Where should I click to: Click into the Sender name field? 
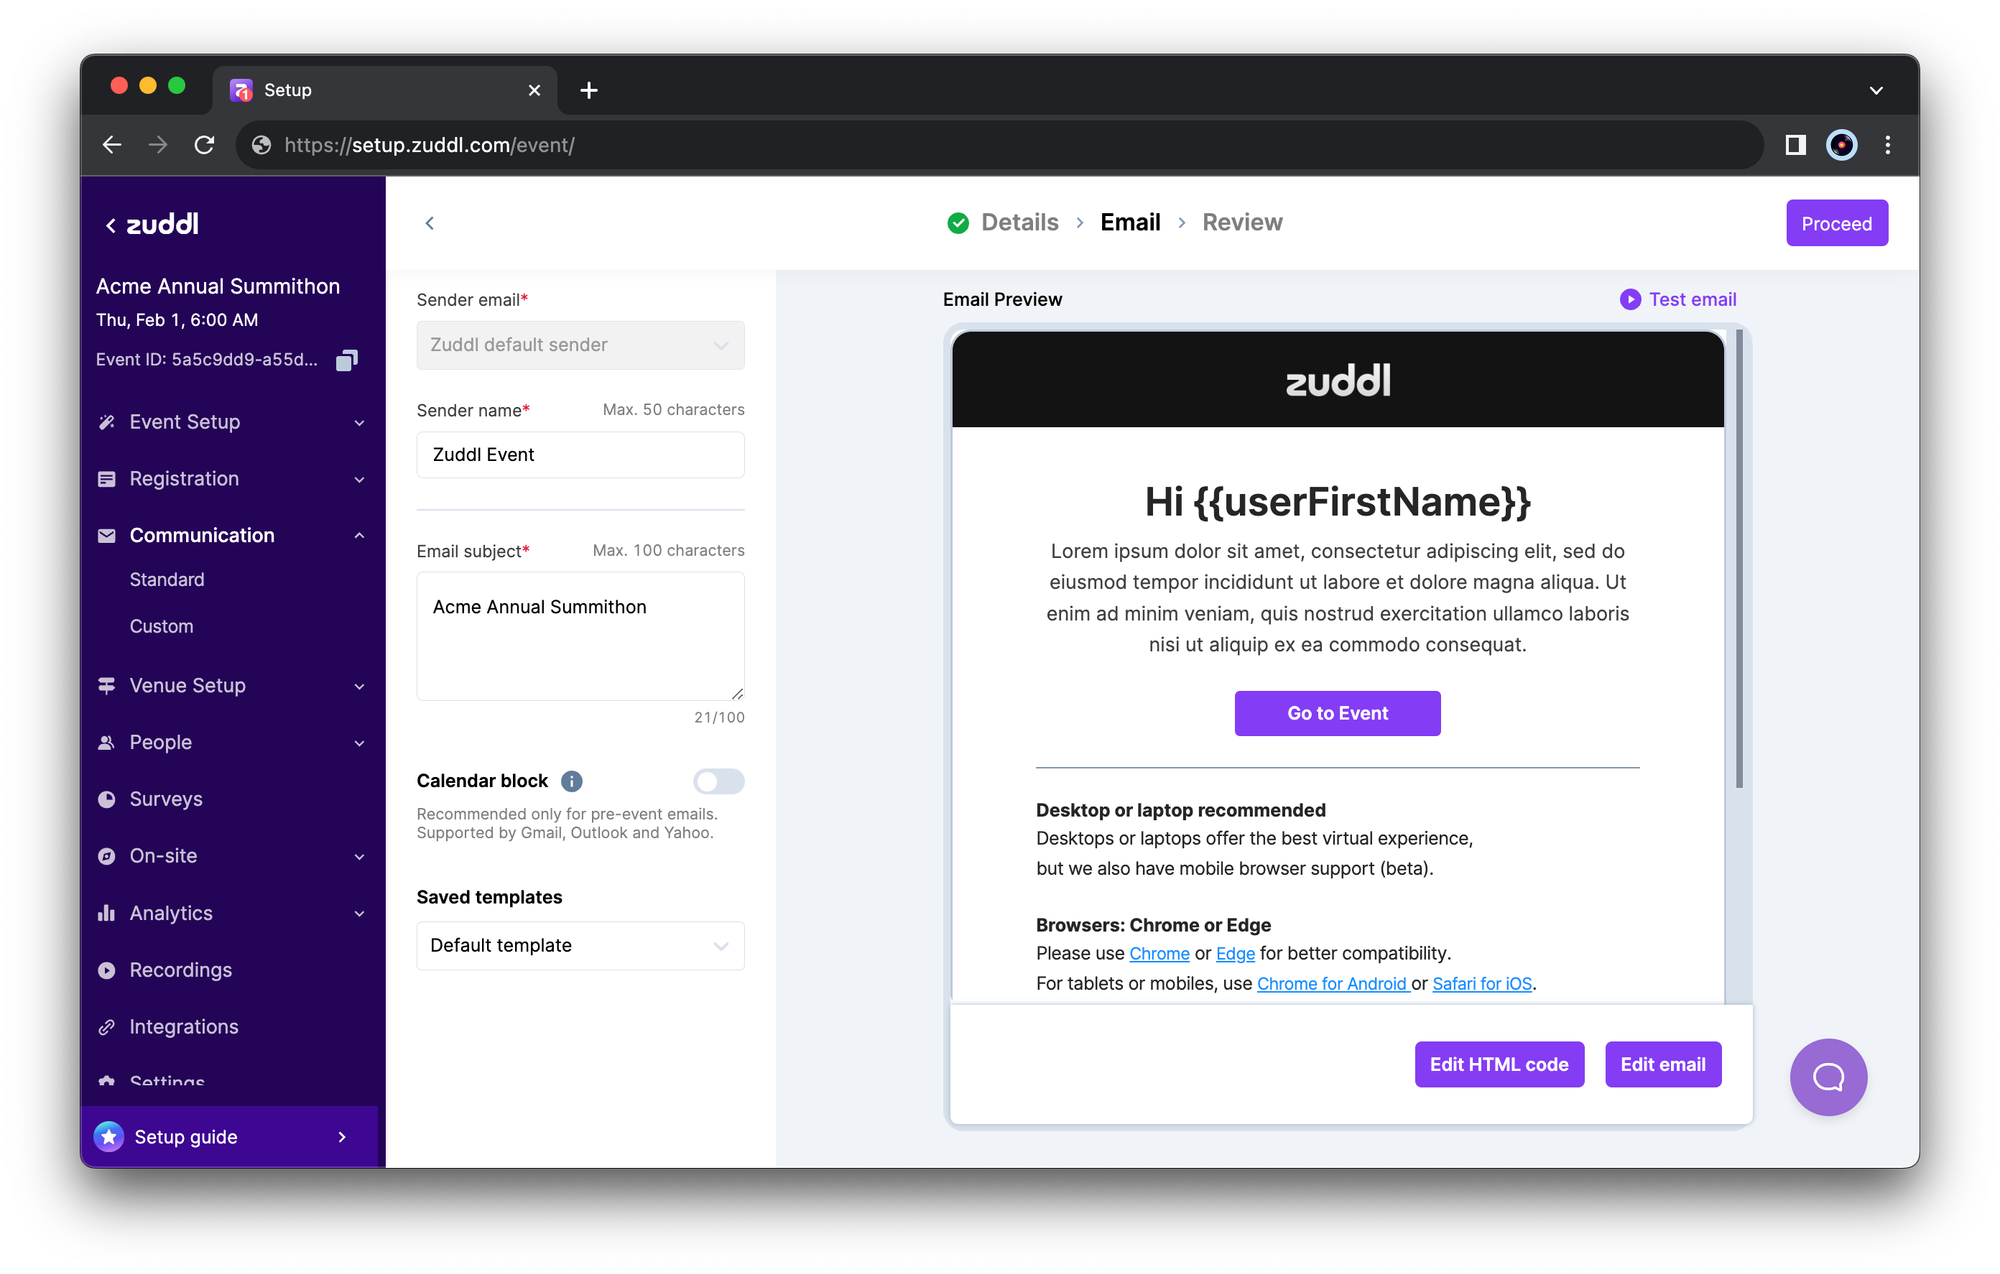[580, 455]
